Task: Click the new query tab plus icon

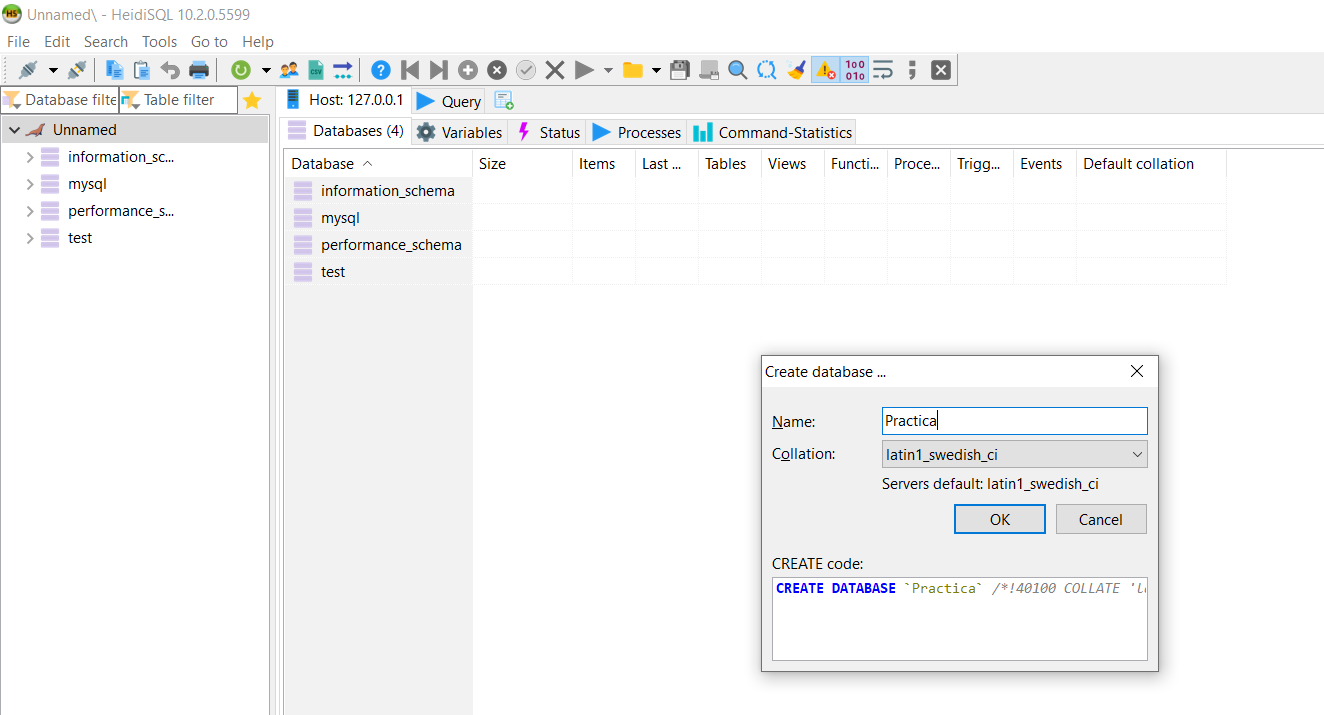Action: pyautogui.click(x=504, y=100)
